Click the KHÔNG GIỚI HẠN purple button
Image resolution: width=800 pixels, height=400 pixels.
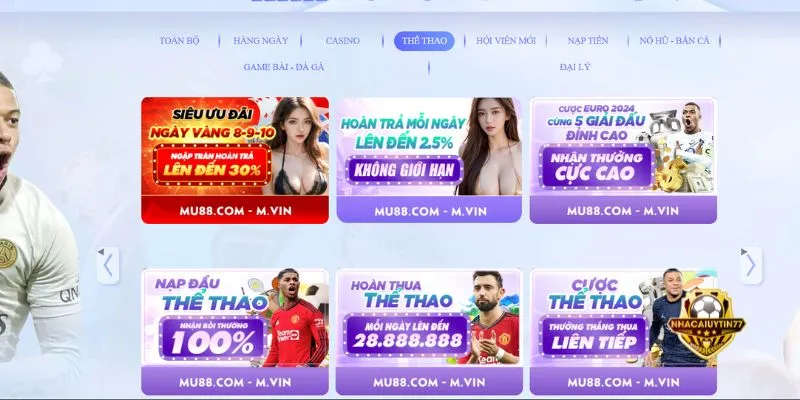coord(404,170)
